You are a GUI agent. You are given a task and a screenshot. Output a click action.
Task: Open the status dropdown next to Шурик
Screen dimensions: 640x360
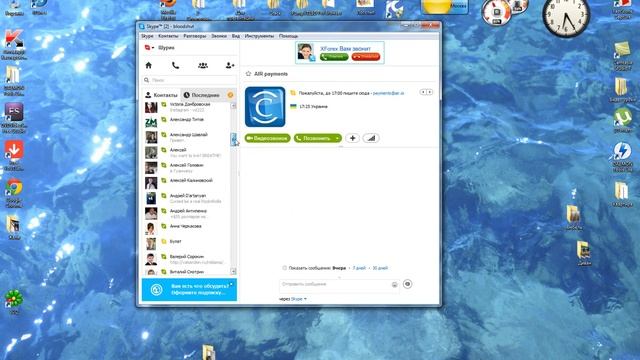[x=149, y=48]
